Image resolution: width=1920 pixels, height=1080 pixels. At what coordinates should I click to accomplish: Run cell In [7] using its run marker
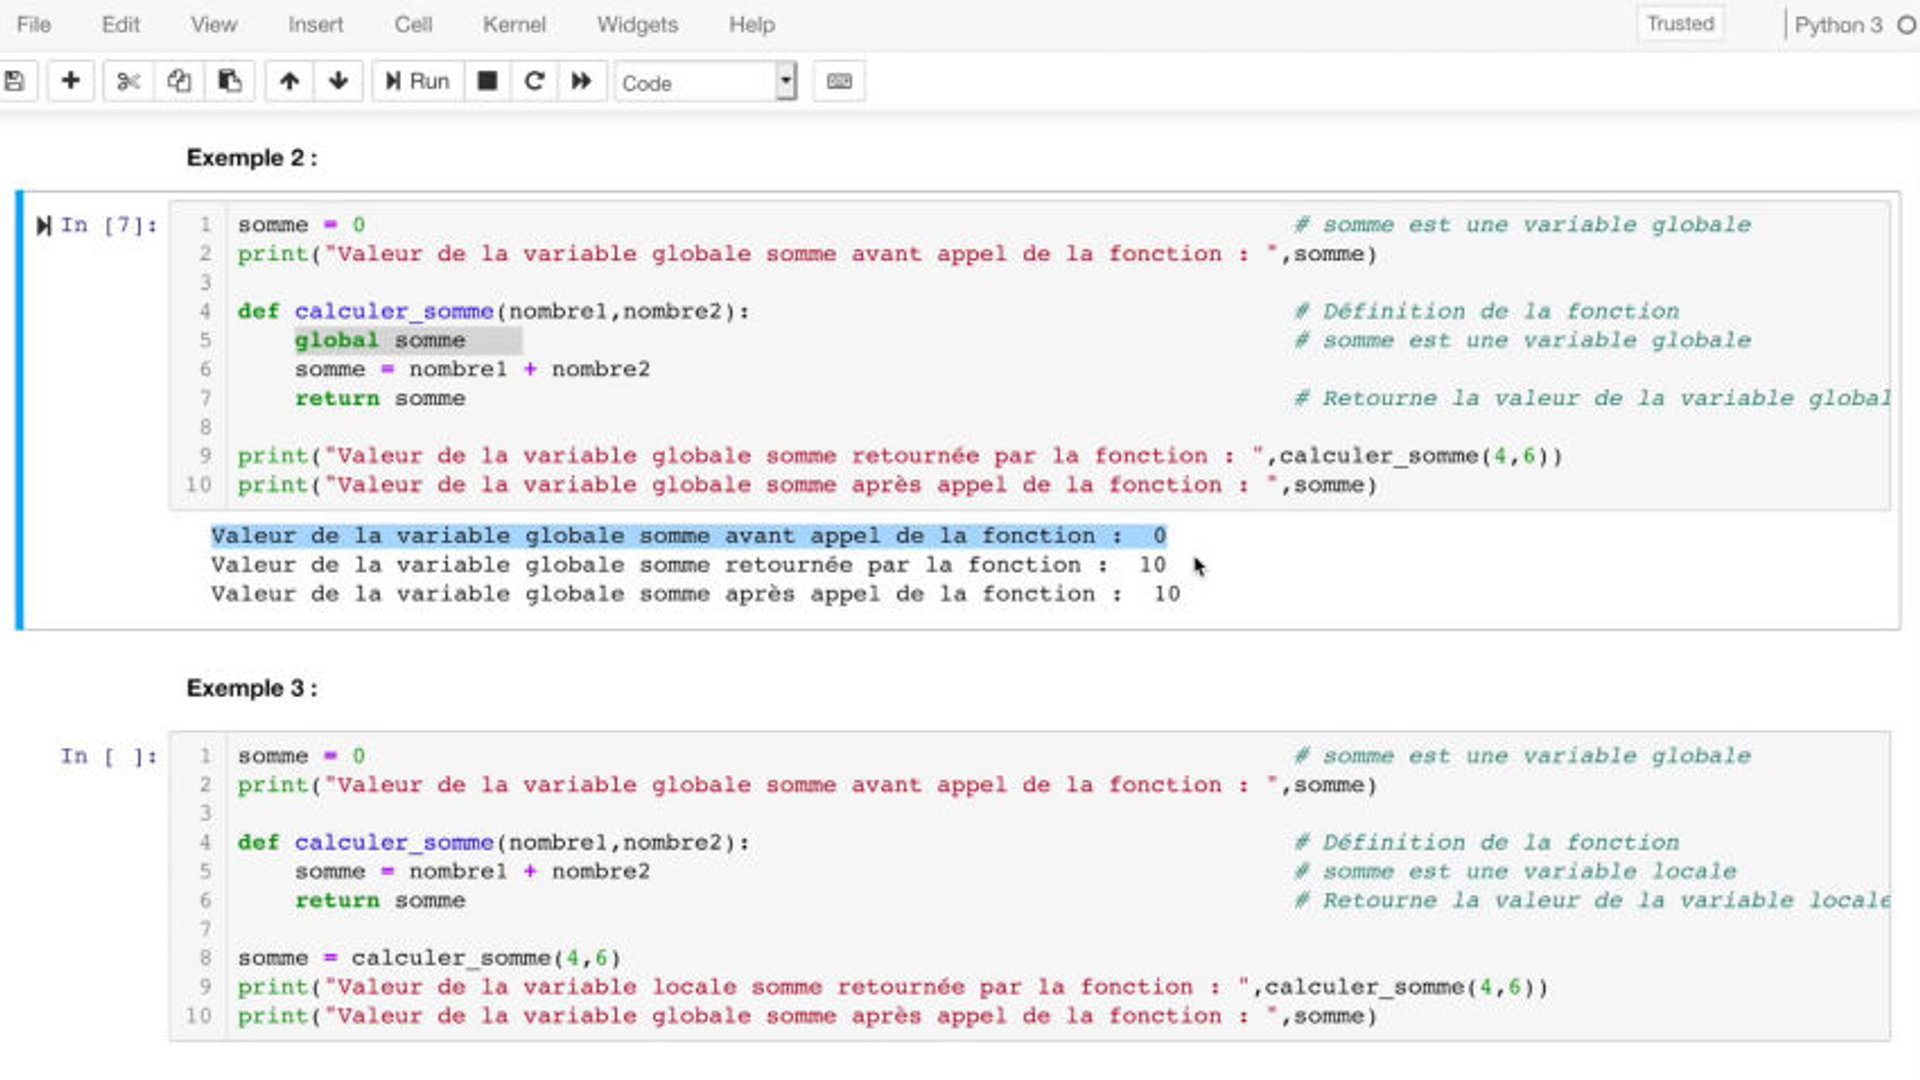43,226
